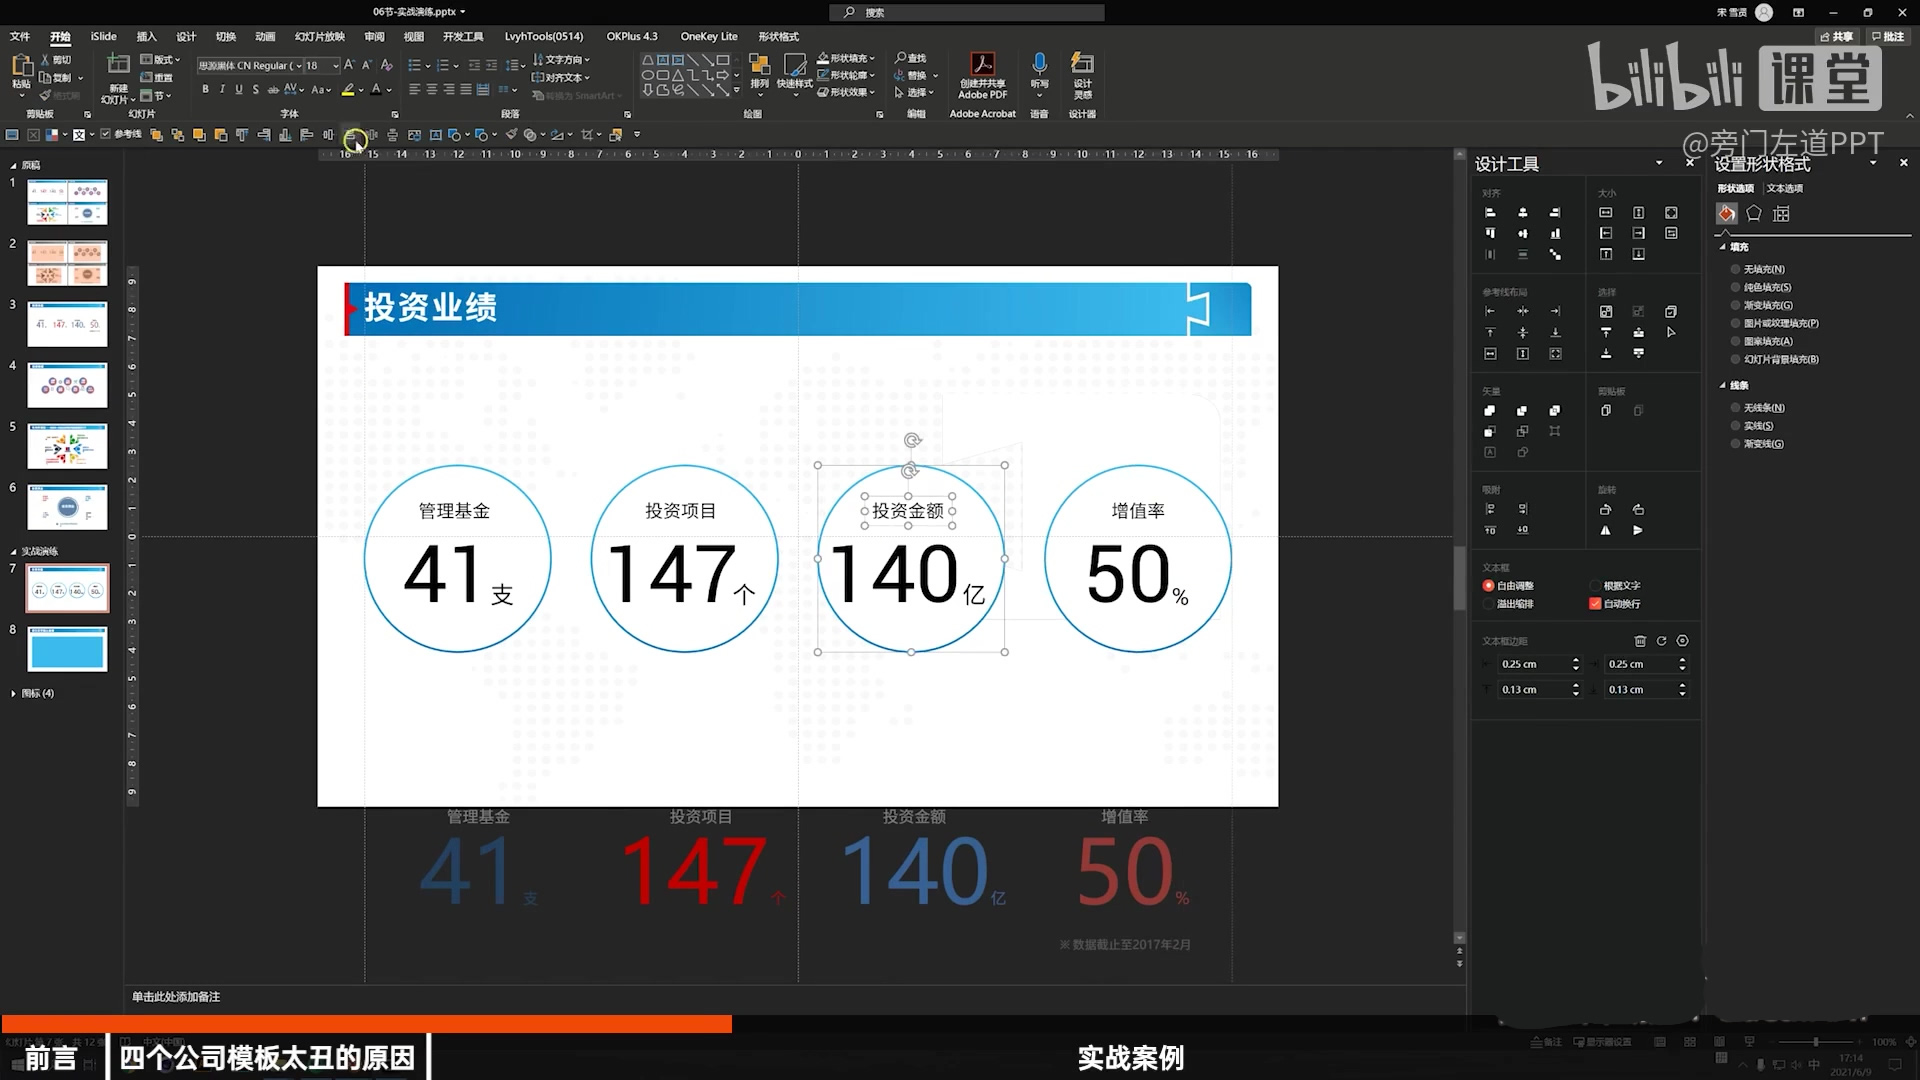This screenshot has width=1920, height=1080.
Task: Click the 排列 Arrange icon
Action: point(760,66)
